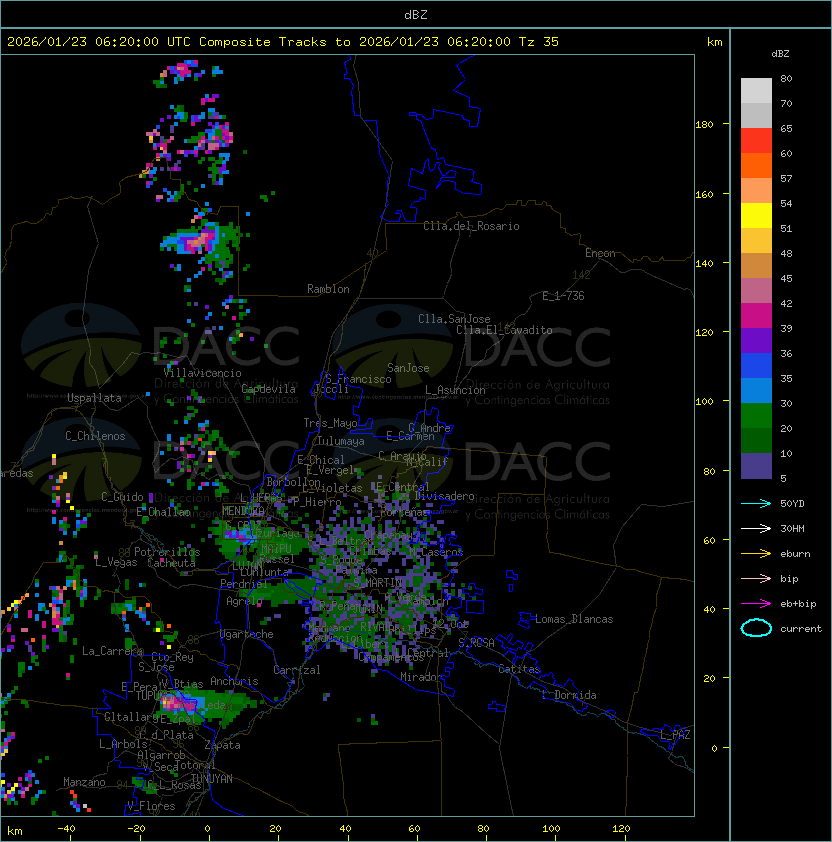
Task: Select the yellow 51 dBZ color swatch
Action: pyautogui.click(x=756, y=216)
